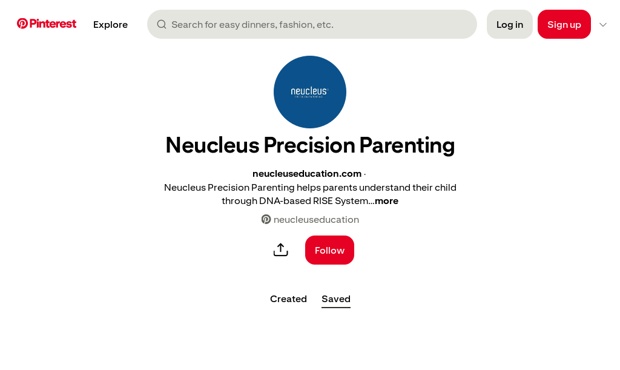Click the Pinterest logo icon
The height and width of the screenshot is (370, 620).
coord(22,24)
